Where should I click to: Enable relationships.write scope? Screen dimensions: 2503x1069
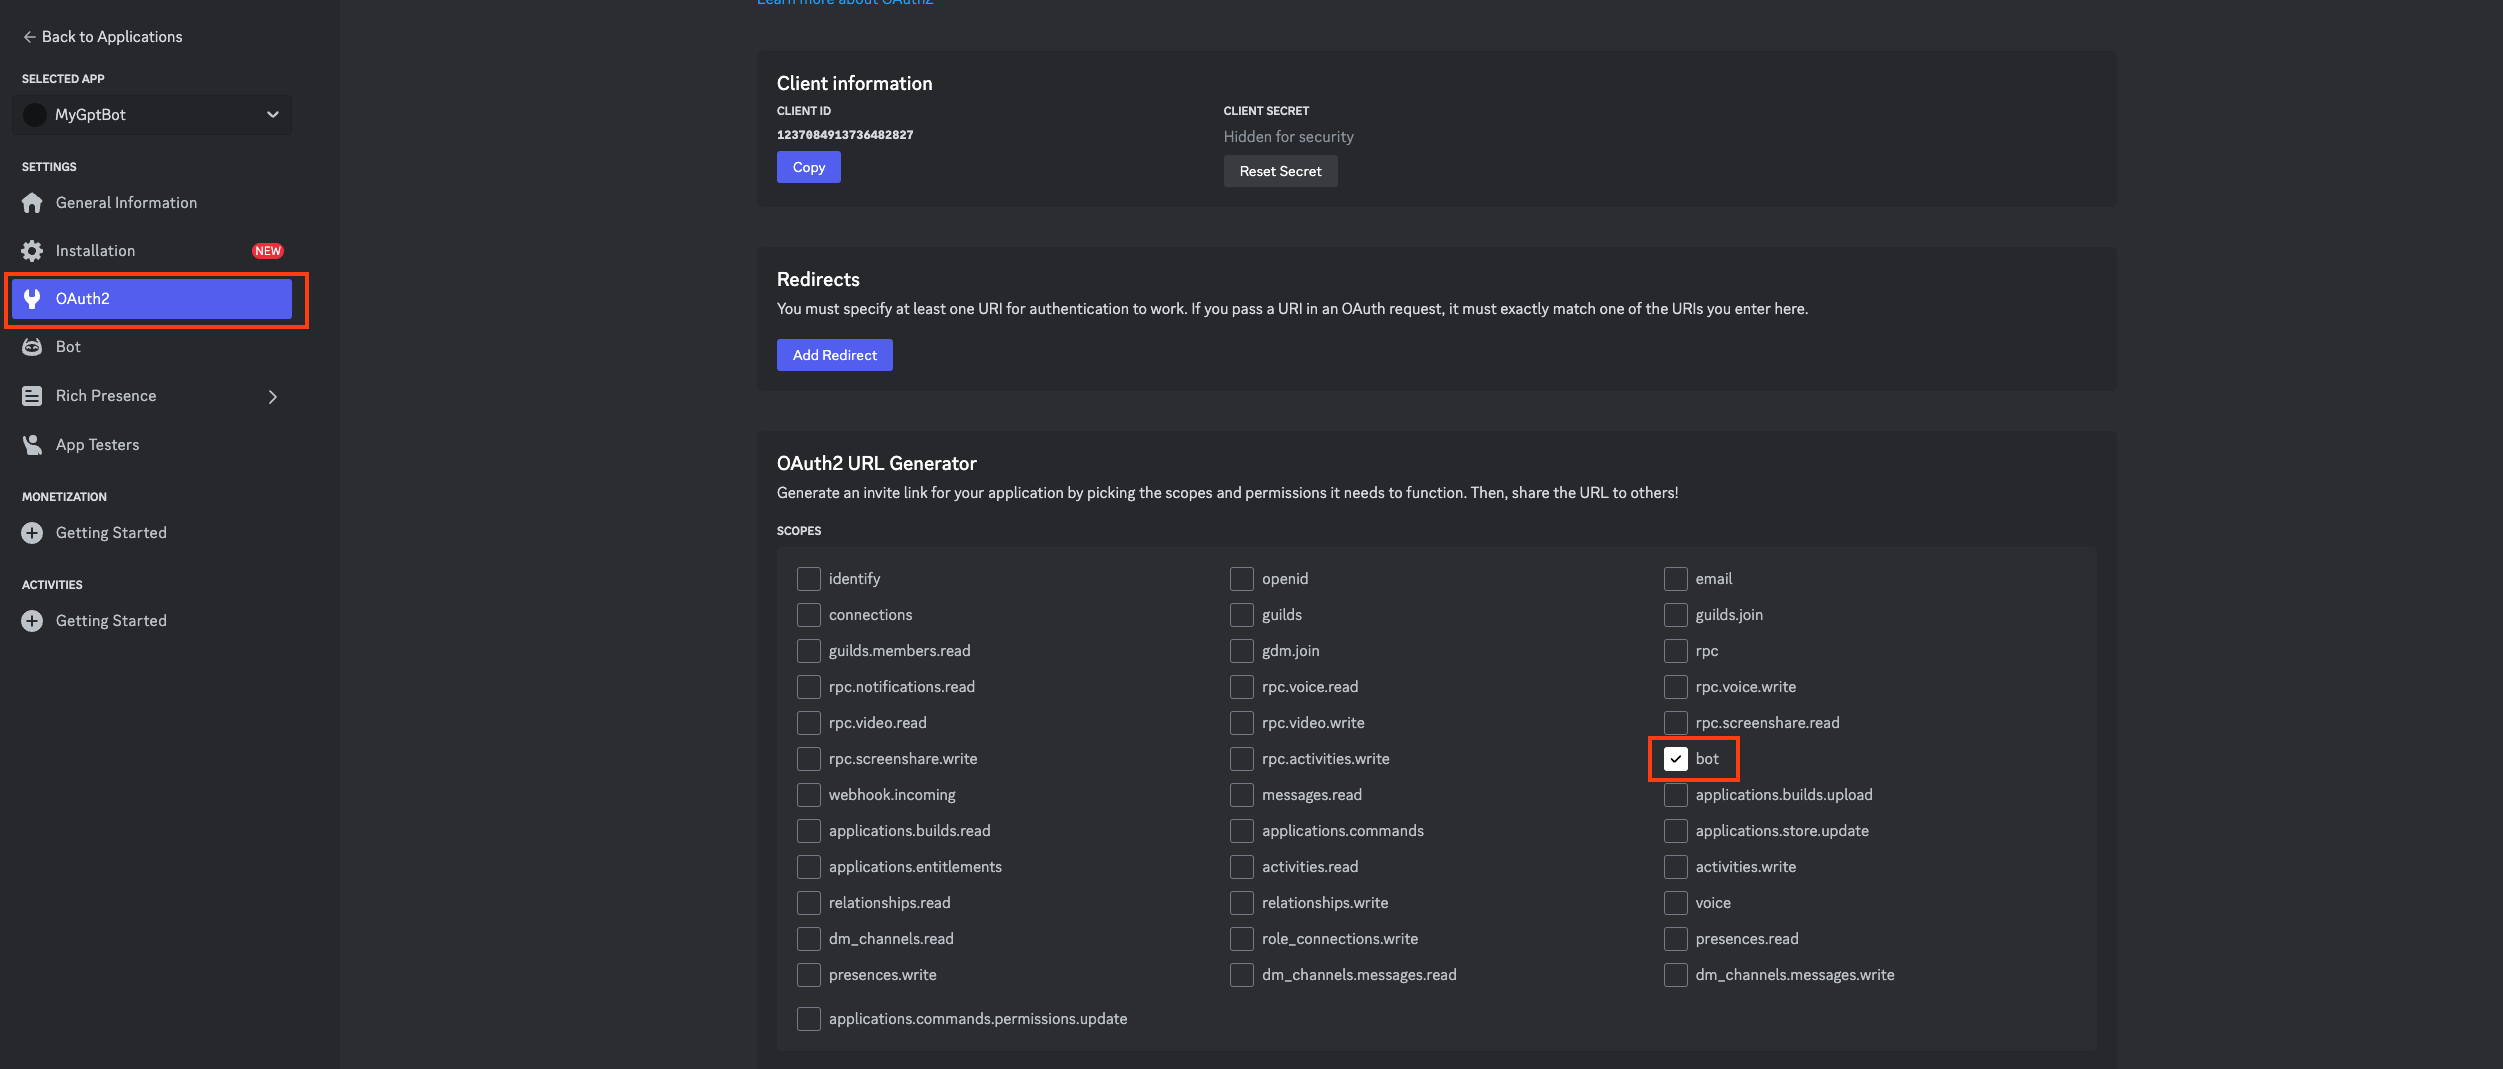click(1242, 903)
